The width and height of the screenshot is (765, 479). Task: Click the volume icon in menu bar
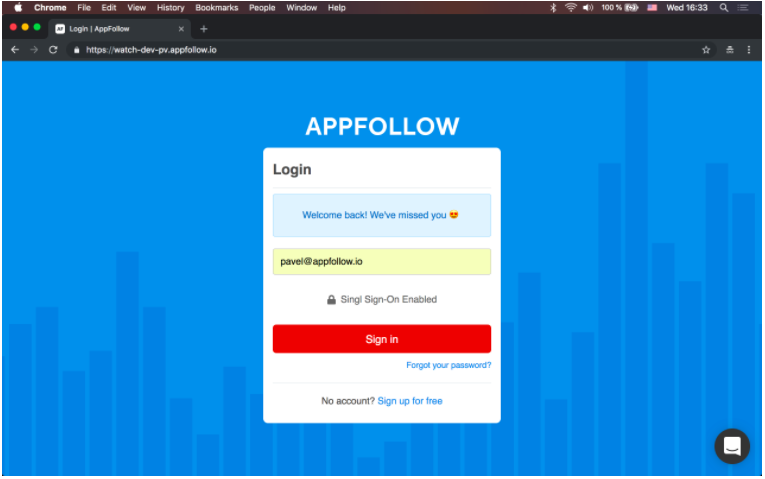point(588,8)
